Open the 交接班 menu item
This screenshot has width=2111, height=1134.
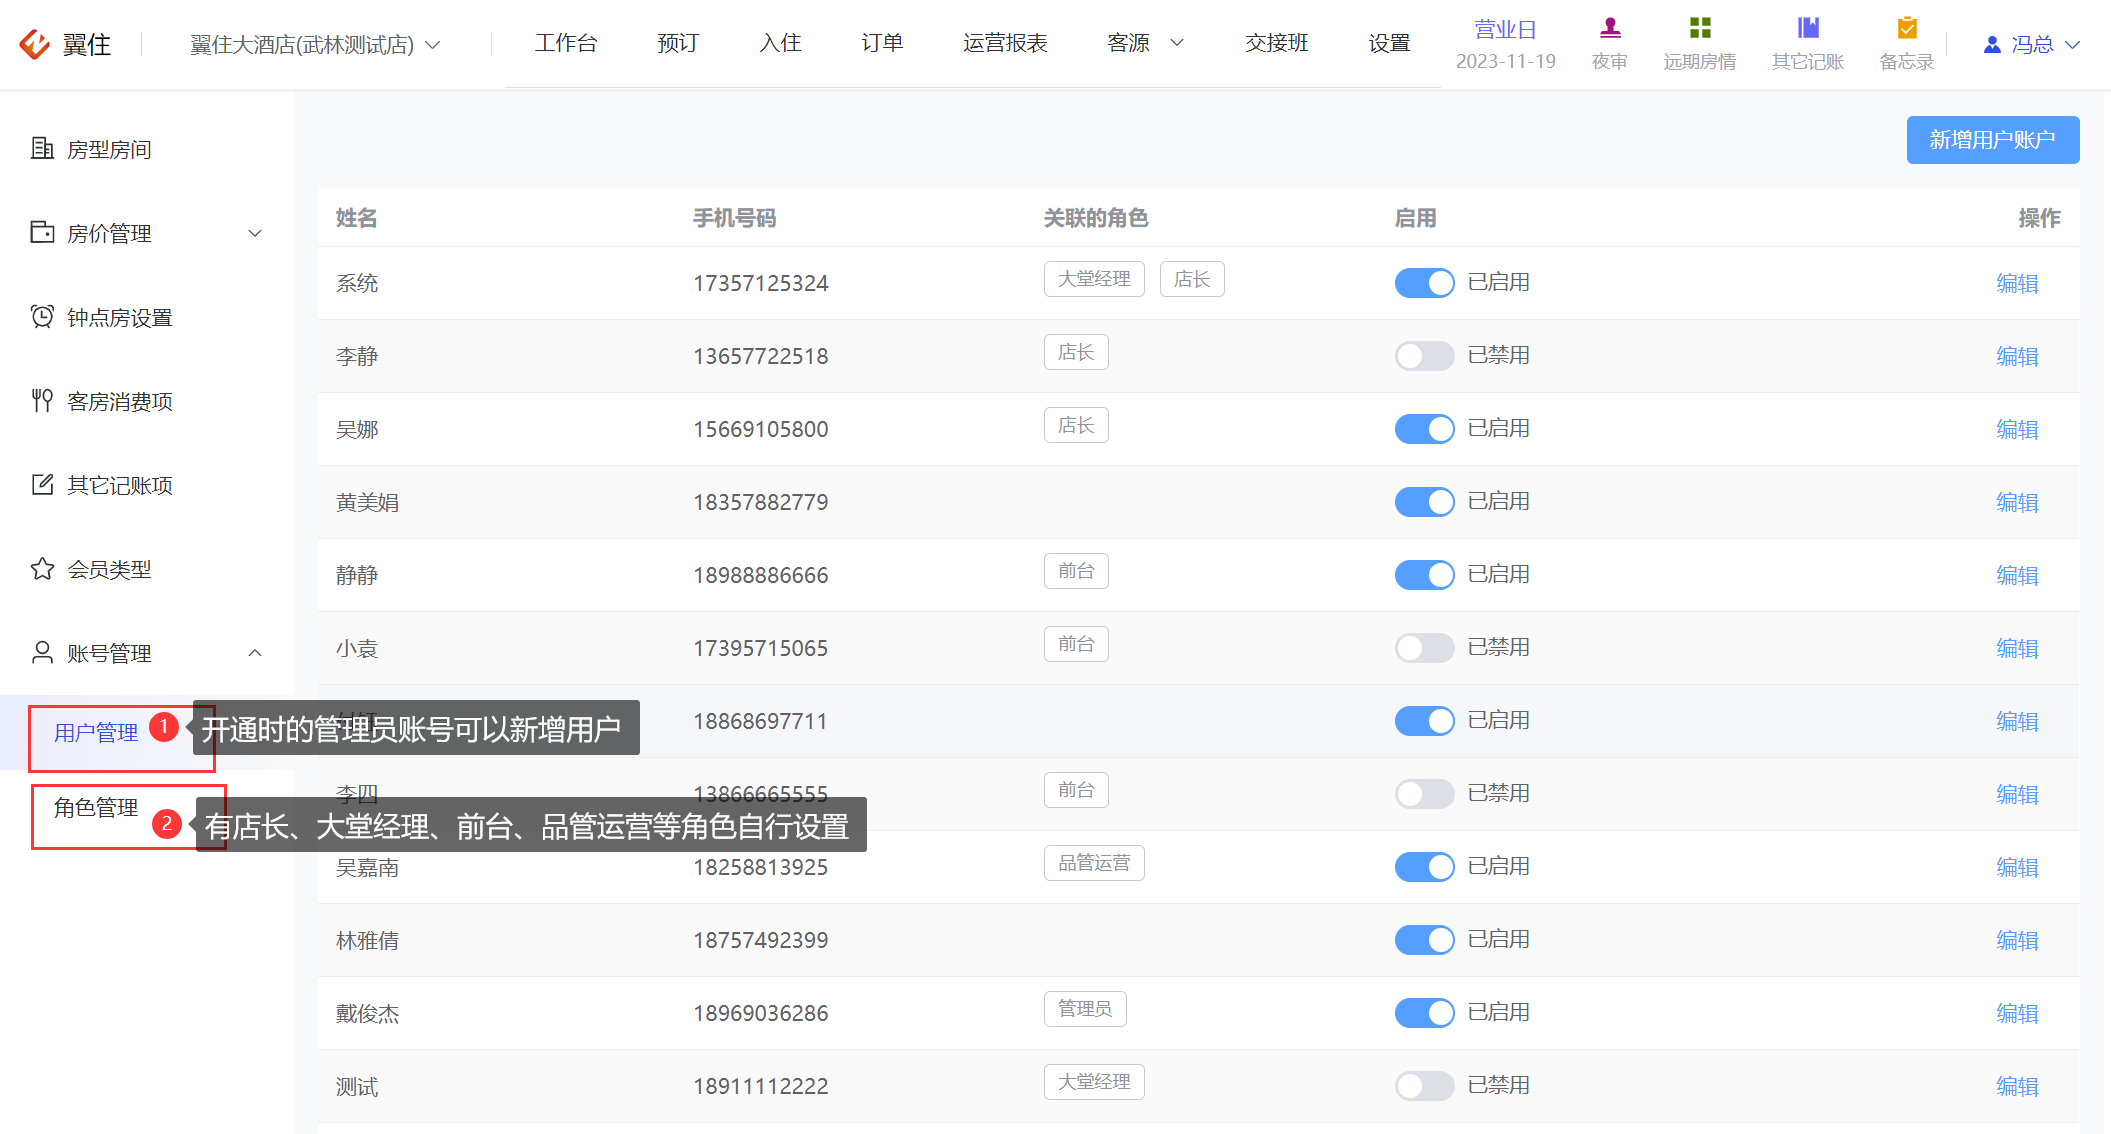tap(1277, 43)
